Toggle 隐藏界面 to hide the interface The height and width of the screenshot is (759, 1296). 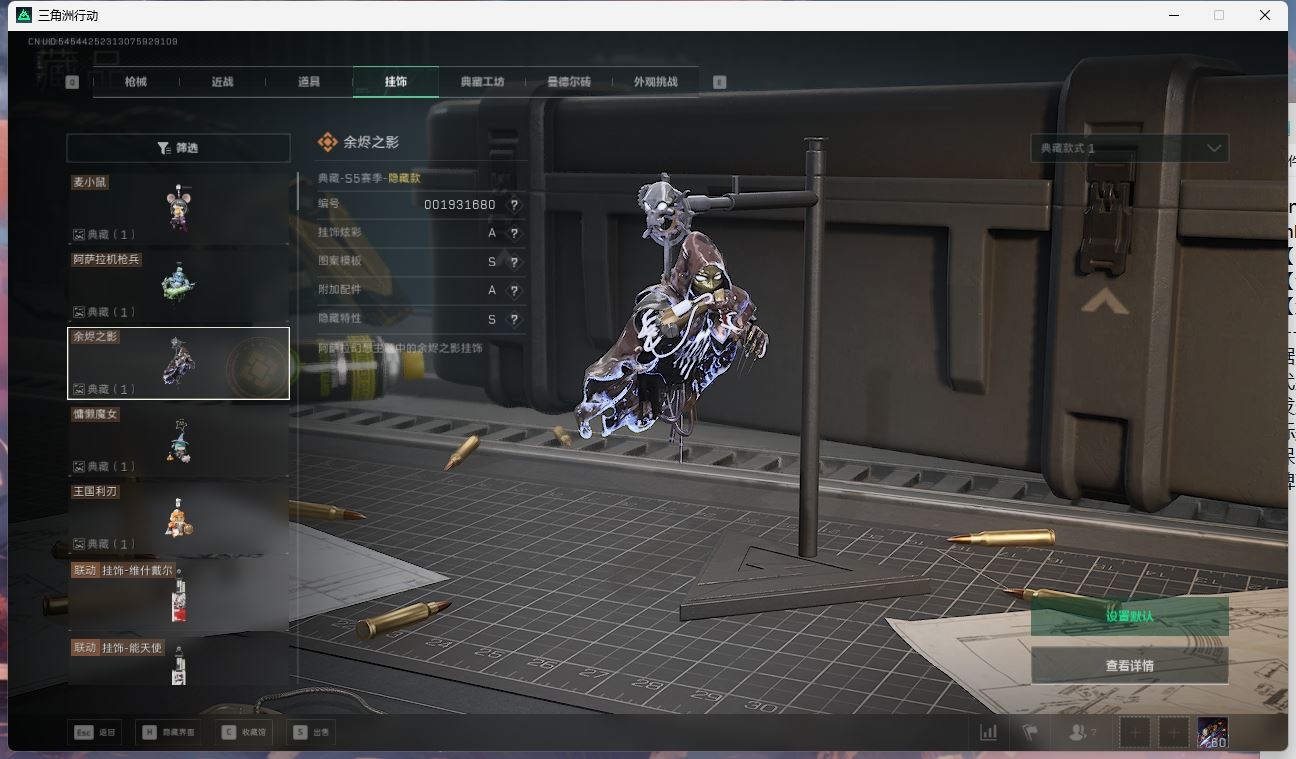click(168, 732)
